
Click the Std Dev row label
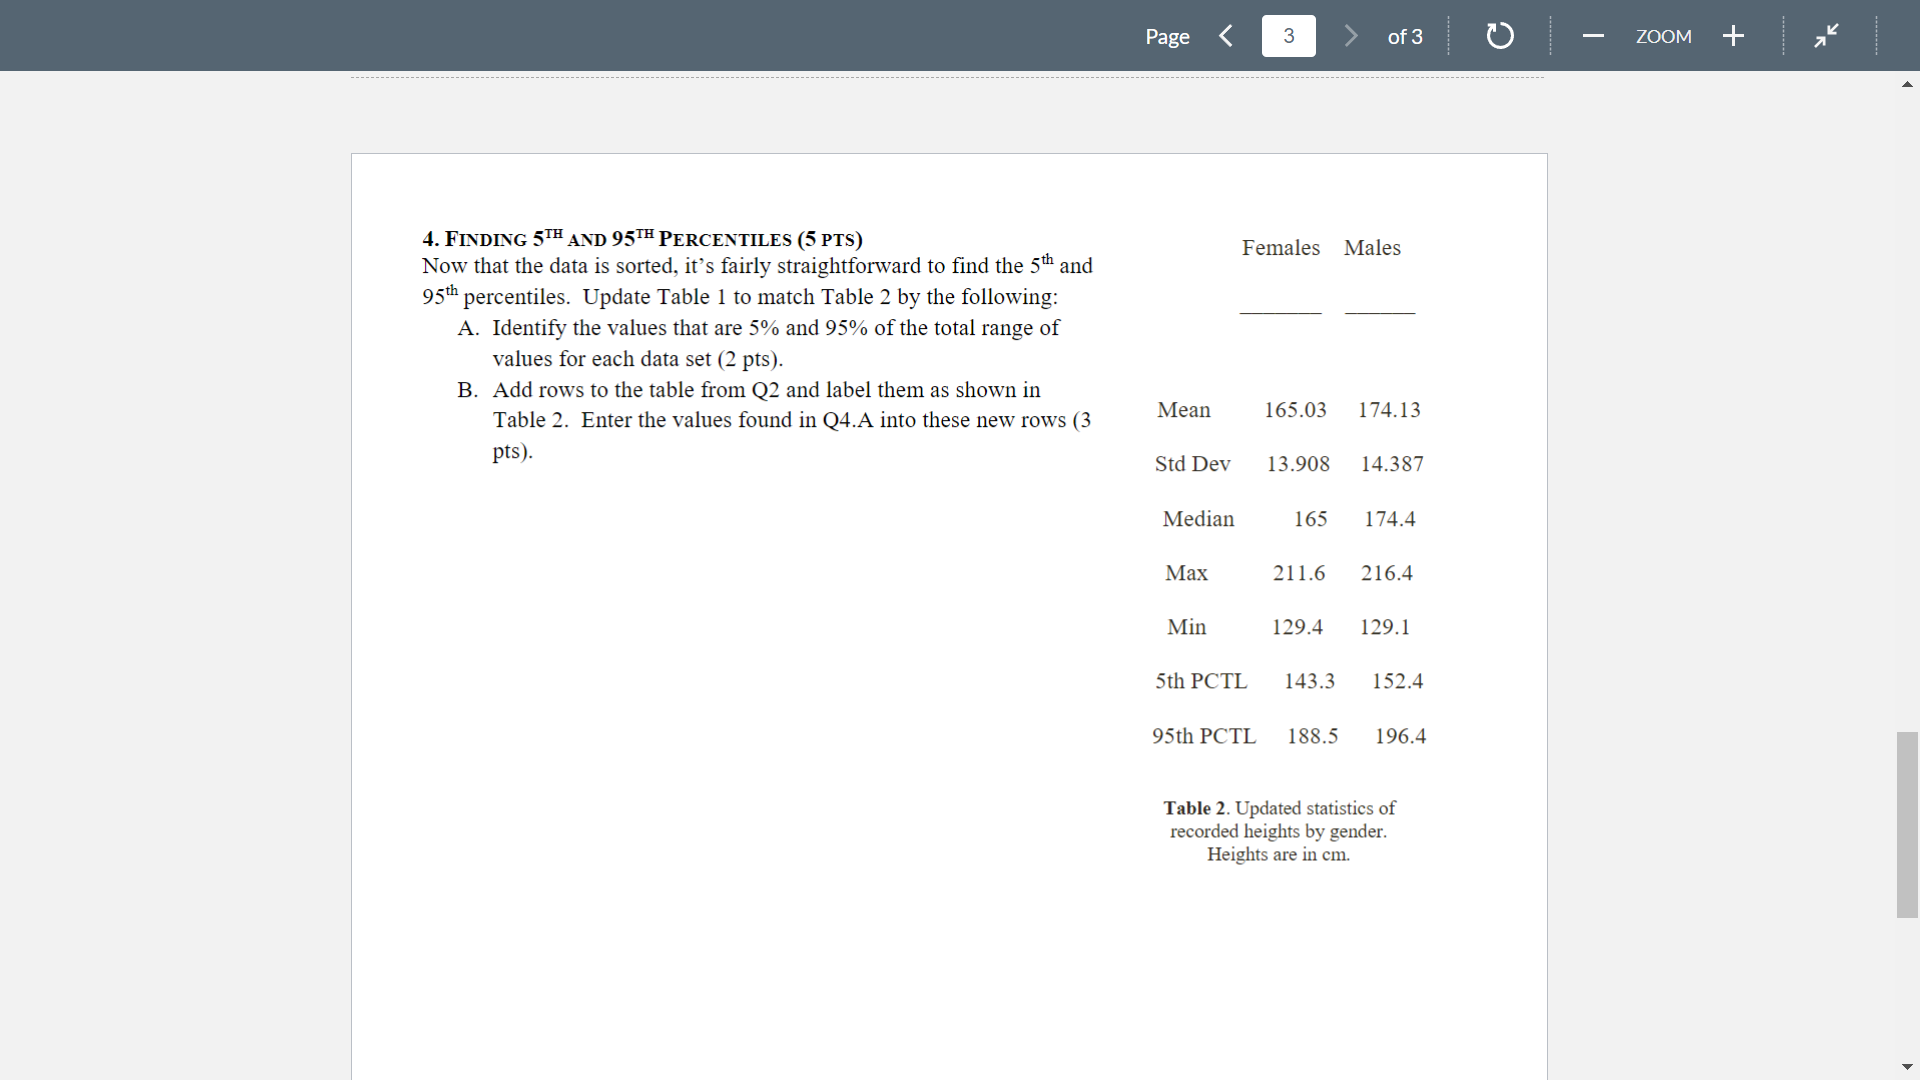[1192, 464]
